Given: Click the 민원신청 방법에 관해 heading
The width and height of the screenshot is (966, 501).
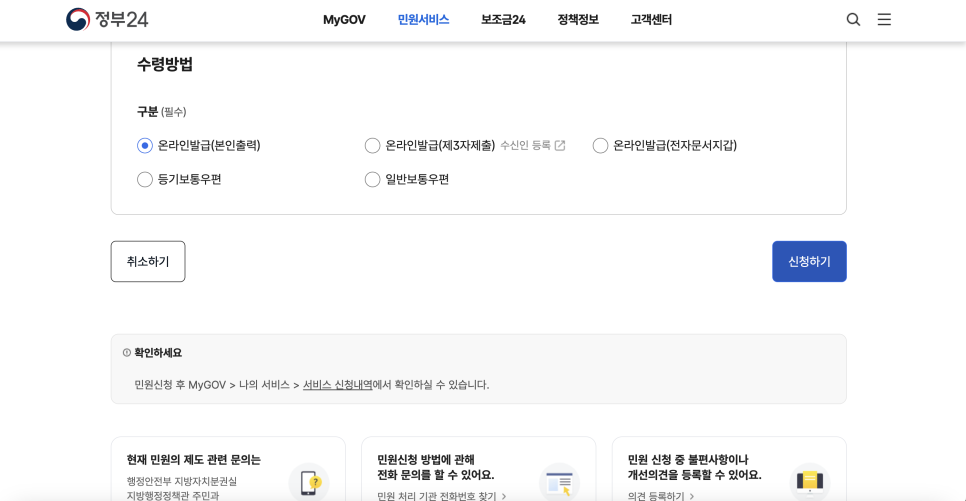Looking at the screenshot, I should [426, 460].
